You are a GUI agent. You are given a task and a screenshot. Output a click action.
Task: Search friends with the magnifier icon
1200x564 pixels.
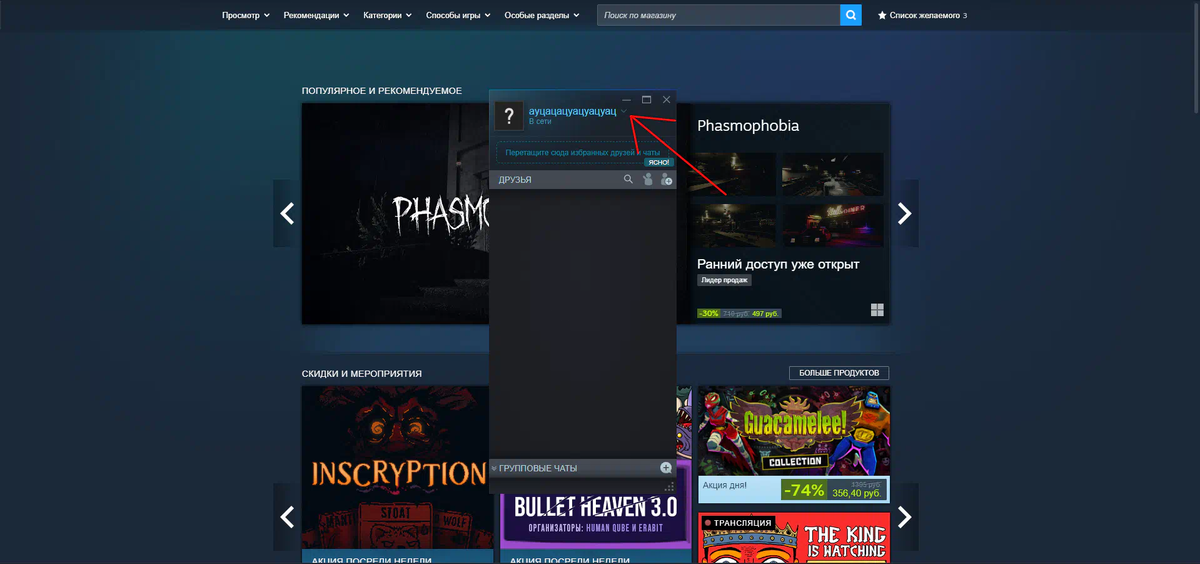pyautogui.click(x=628, y=179)
